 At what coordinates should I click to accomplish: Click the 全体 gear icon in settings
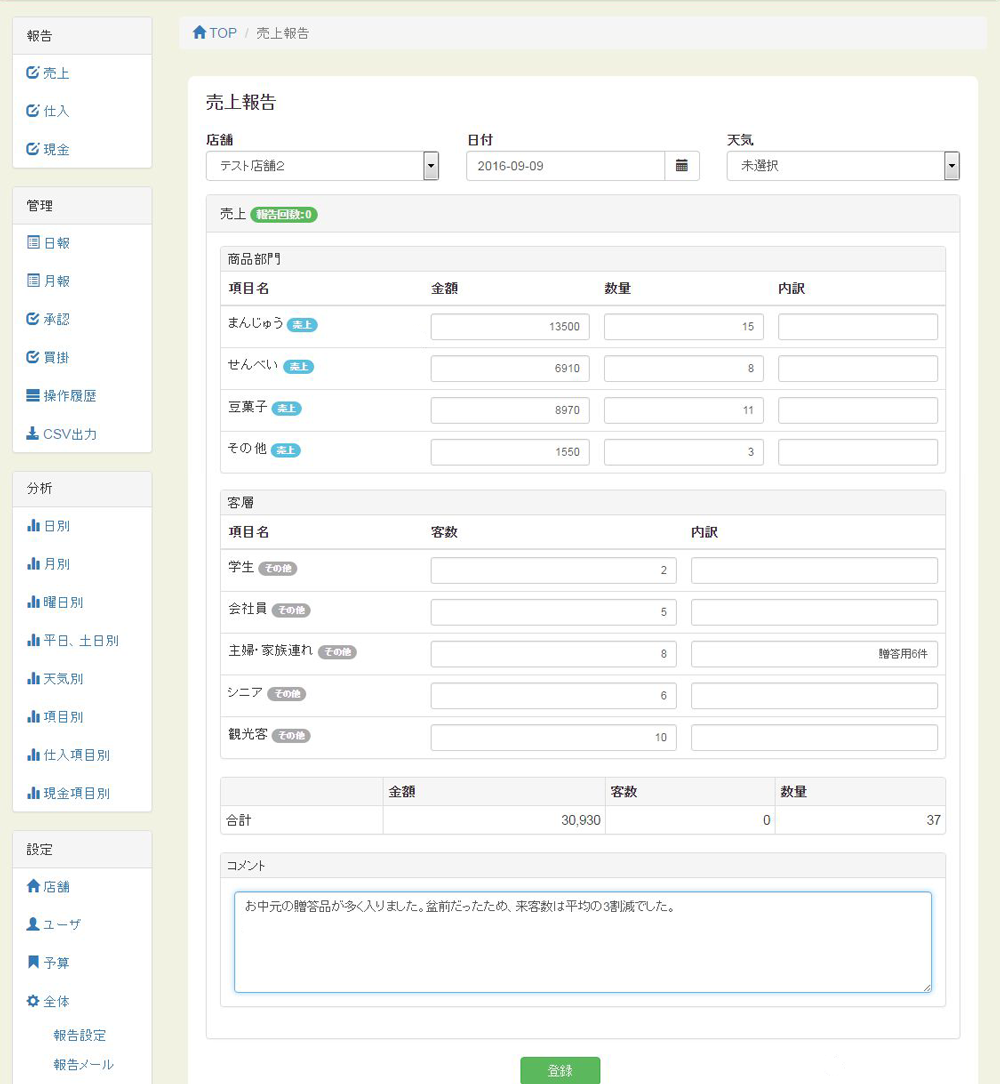(33, 1001)
